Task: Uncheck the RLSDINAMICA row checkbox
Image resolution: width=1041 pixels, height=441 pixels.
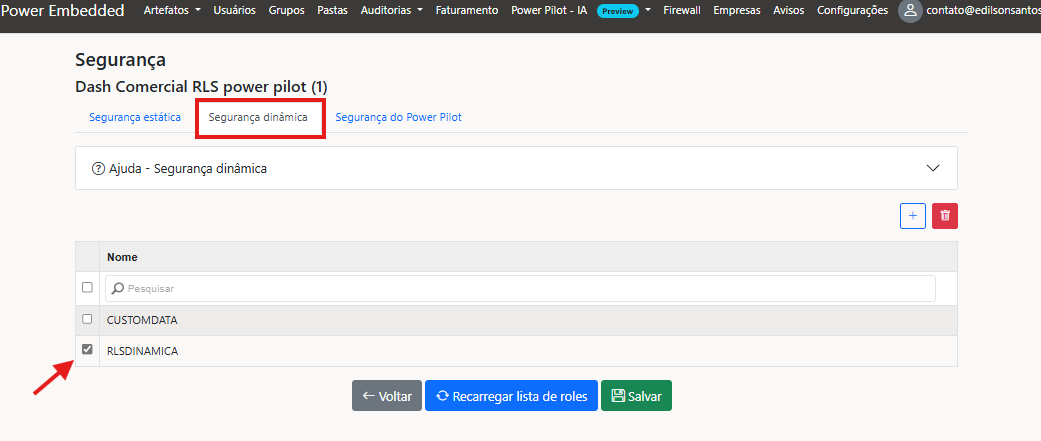Action: [x=87, y=350]
